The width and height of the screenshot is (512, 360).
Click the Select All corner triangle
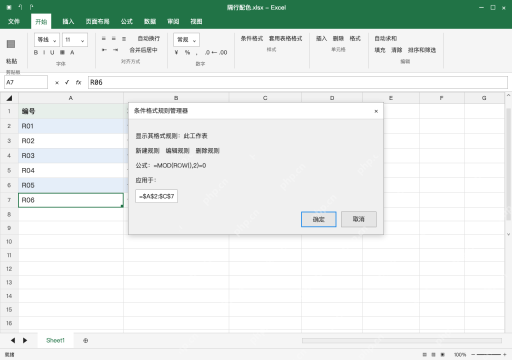[9, 98]
